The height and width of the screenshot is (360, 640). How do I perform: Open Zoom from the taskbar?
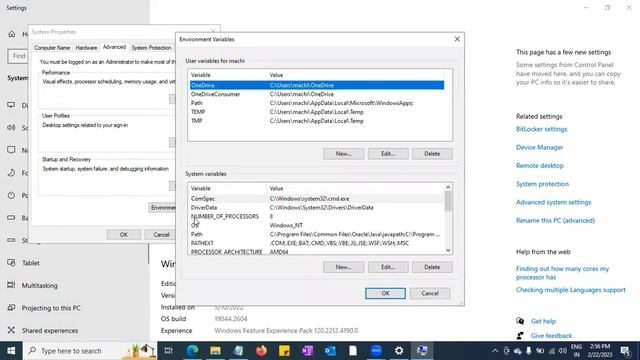click(376, 351)
